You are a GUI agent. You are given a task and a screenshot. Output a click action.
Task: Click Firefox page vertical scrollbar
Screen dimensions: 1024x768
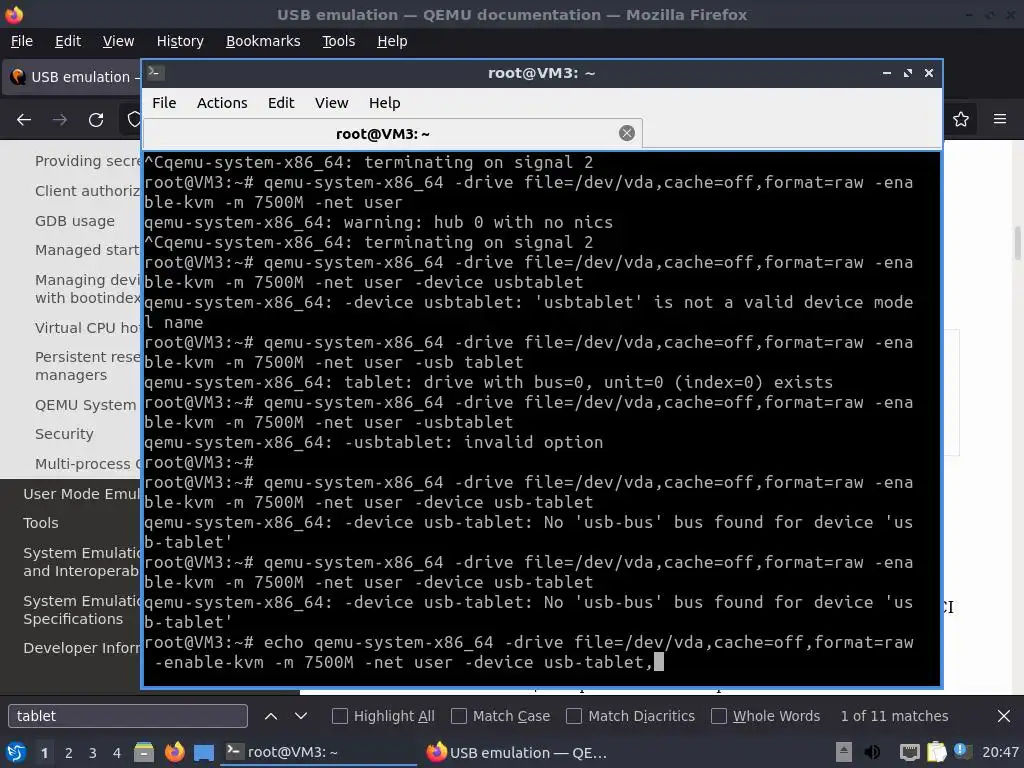(1017, 243)
